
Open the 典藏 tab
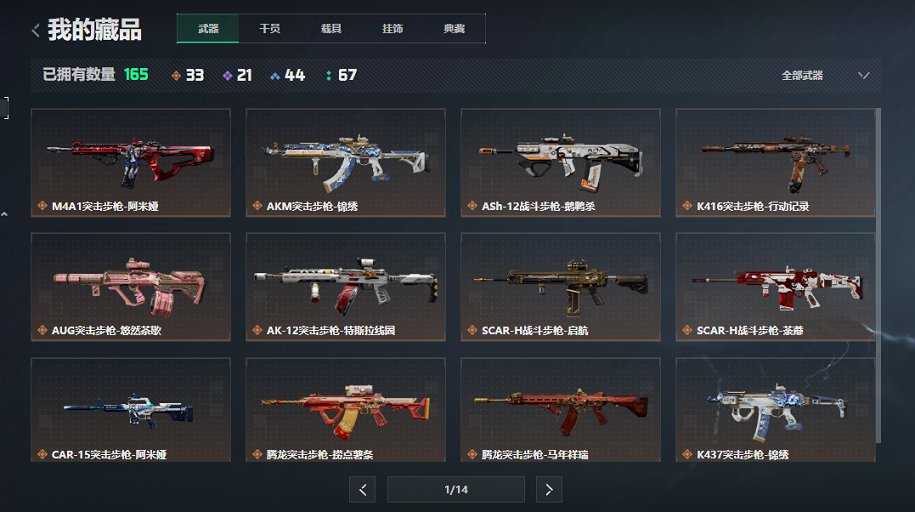click(454, 29)
